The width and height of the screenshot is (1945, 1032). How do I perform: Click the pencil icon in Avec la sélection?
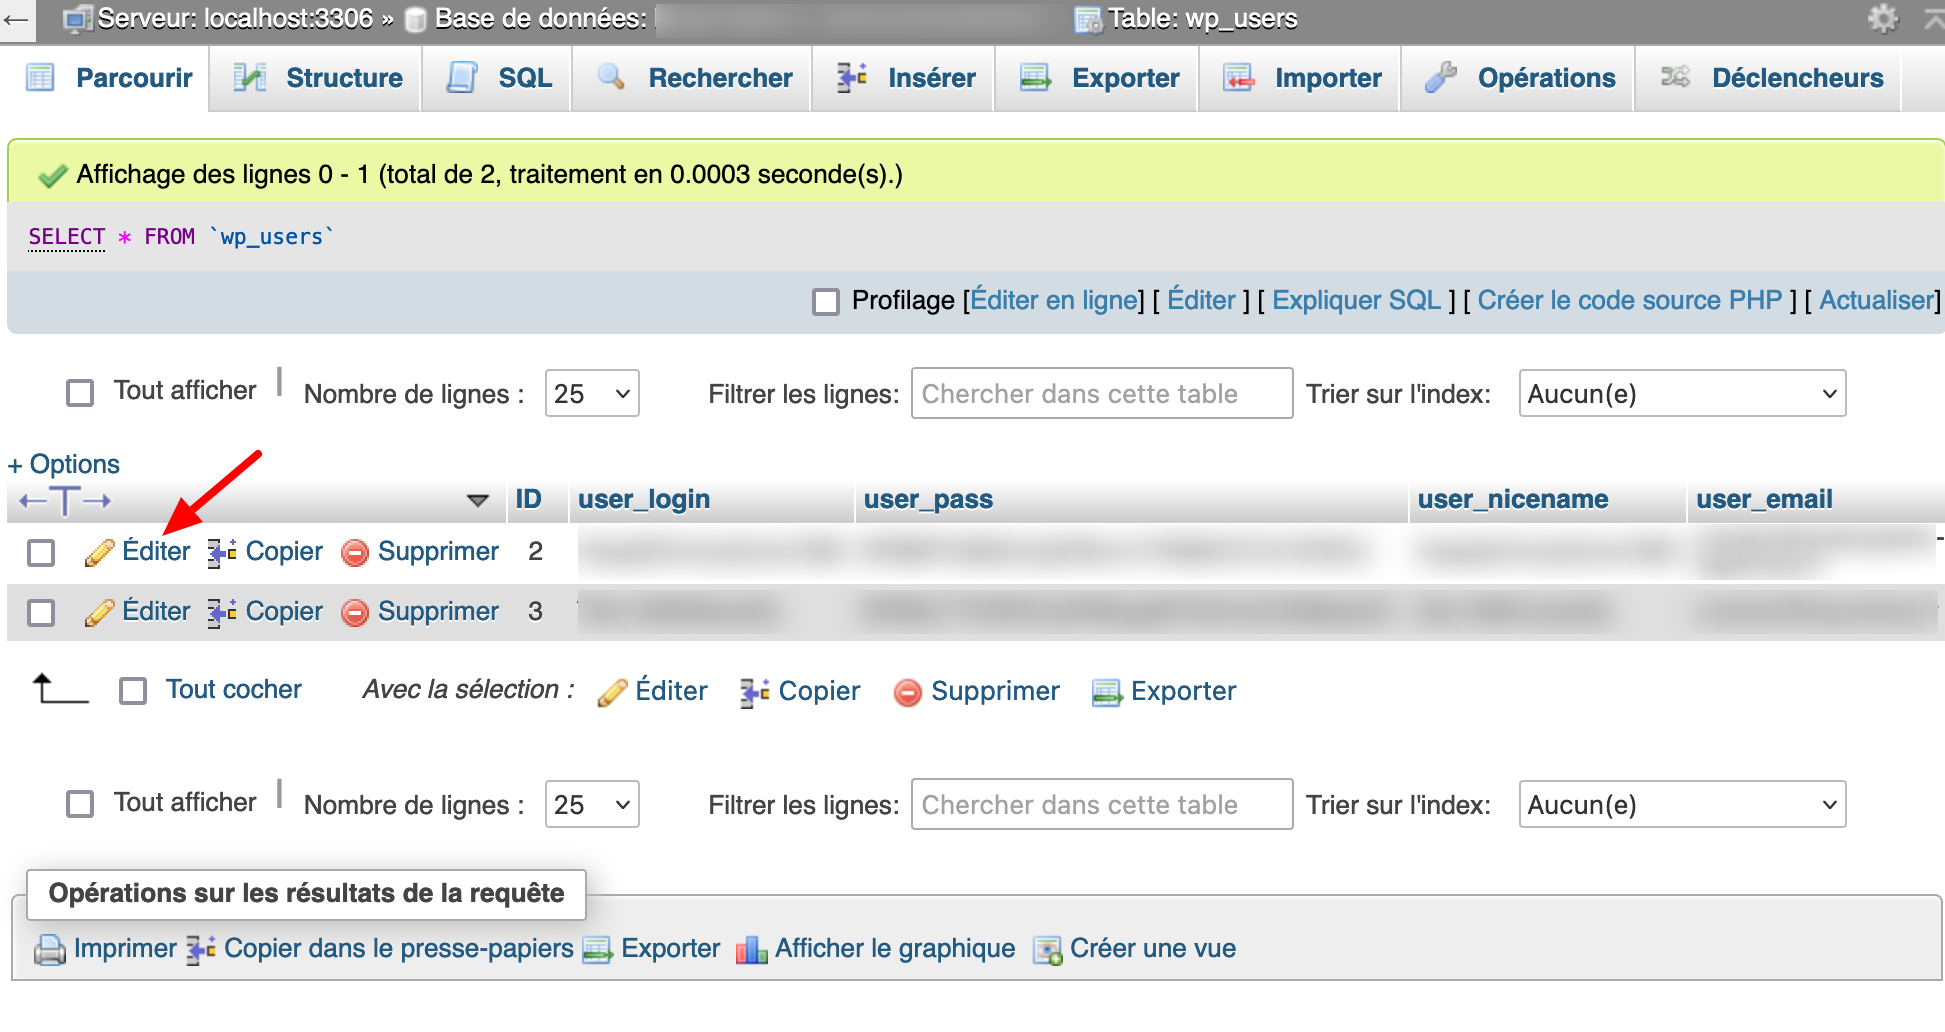tap(612, 692)
